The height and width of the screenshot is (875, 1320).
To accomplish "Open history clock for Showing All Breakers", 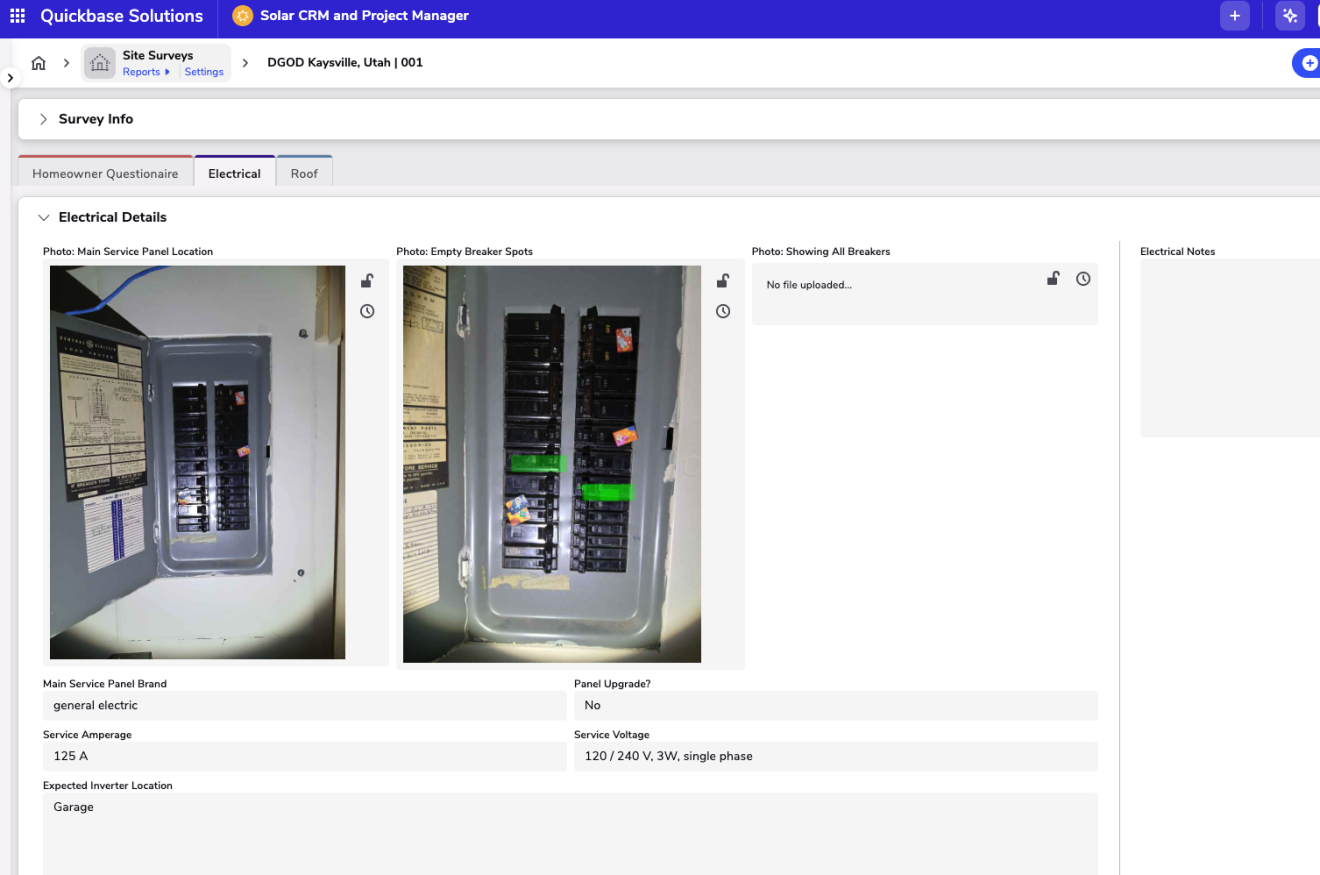I will [x=1083, y=279].
